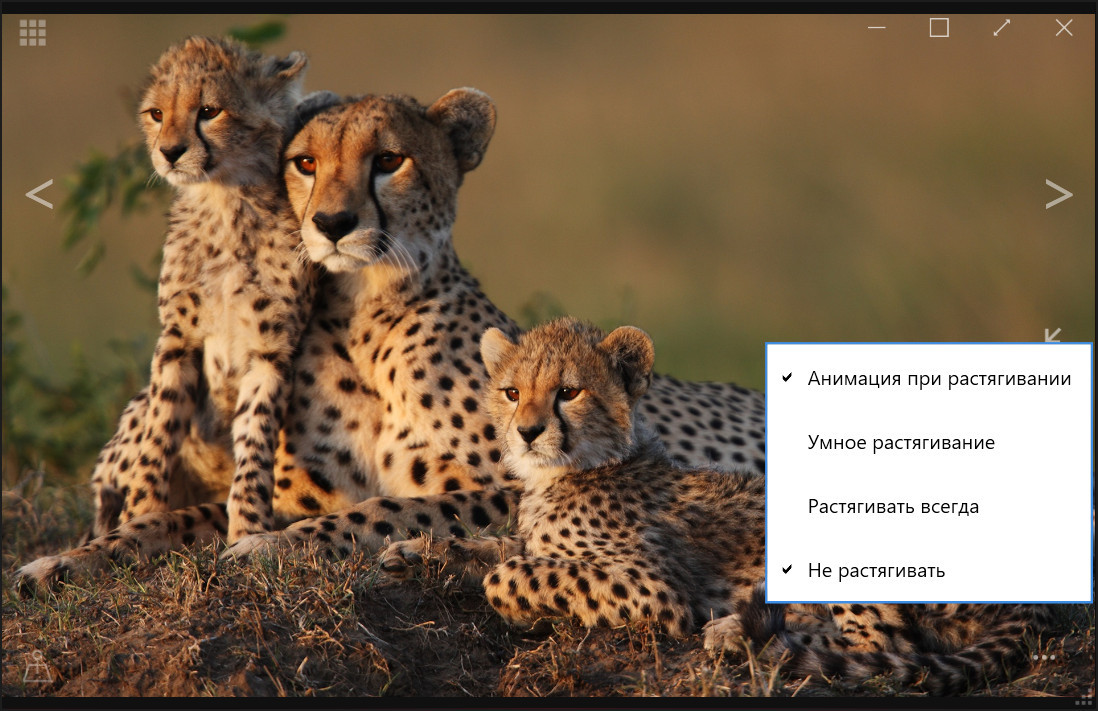
Task: Click the trapezoid weight icon on the photo
Action: 37,666
